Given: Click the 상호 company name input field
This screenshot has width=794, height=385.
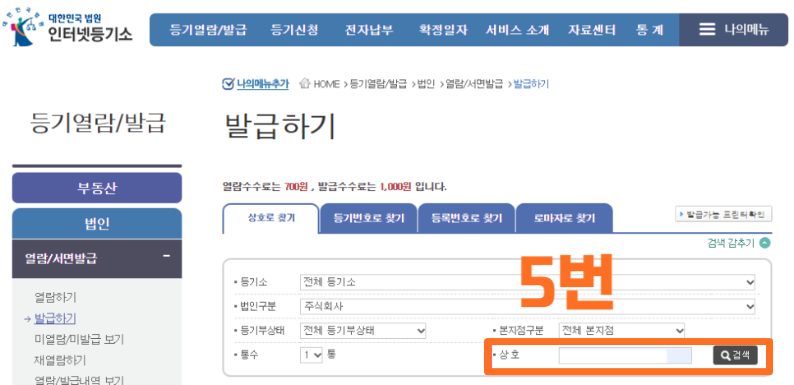Looking at the screenshot, I should coord(625,355).
